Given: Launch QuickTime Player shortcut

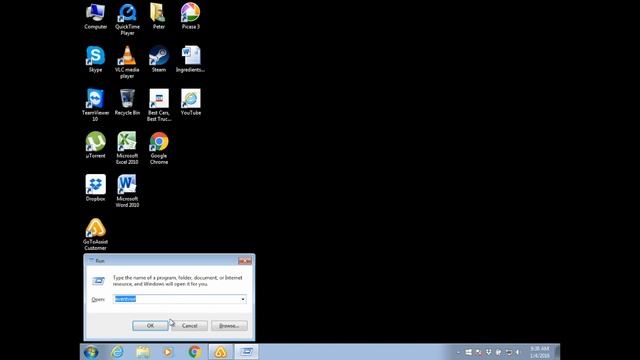Looking at the screenshot, I should 127,19.
